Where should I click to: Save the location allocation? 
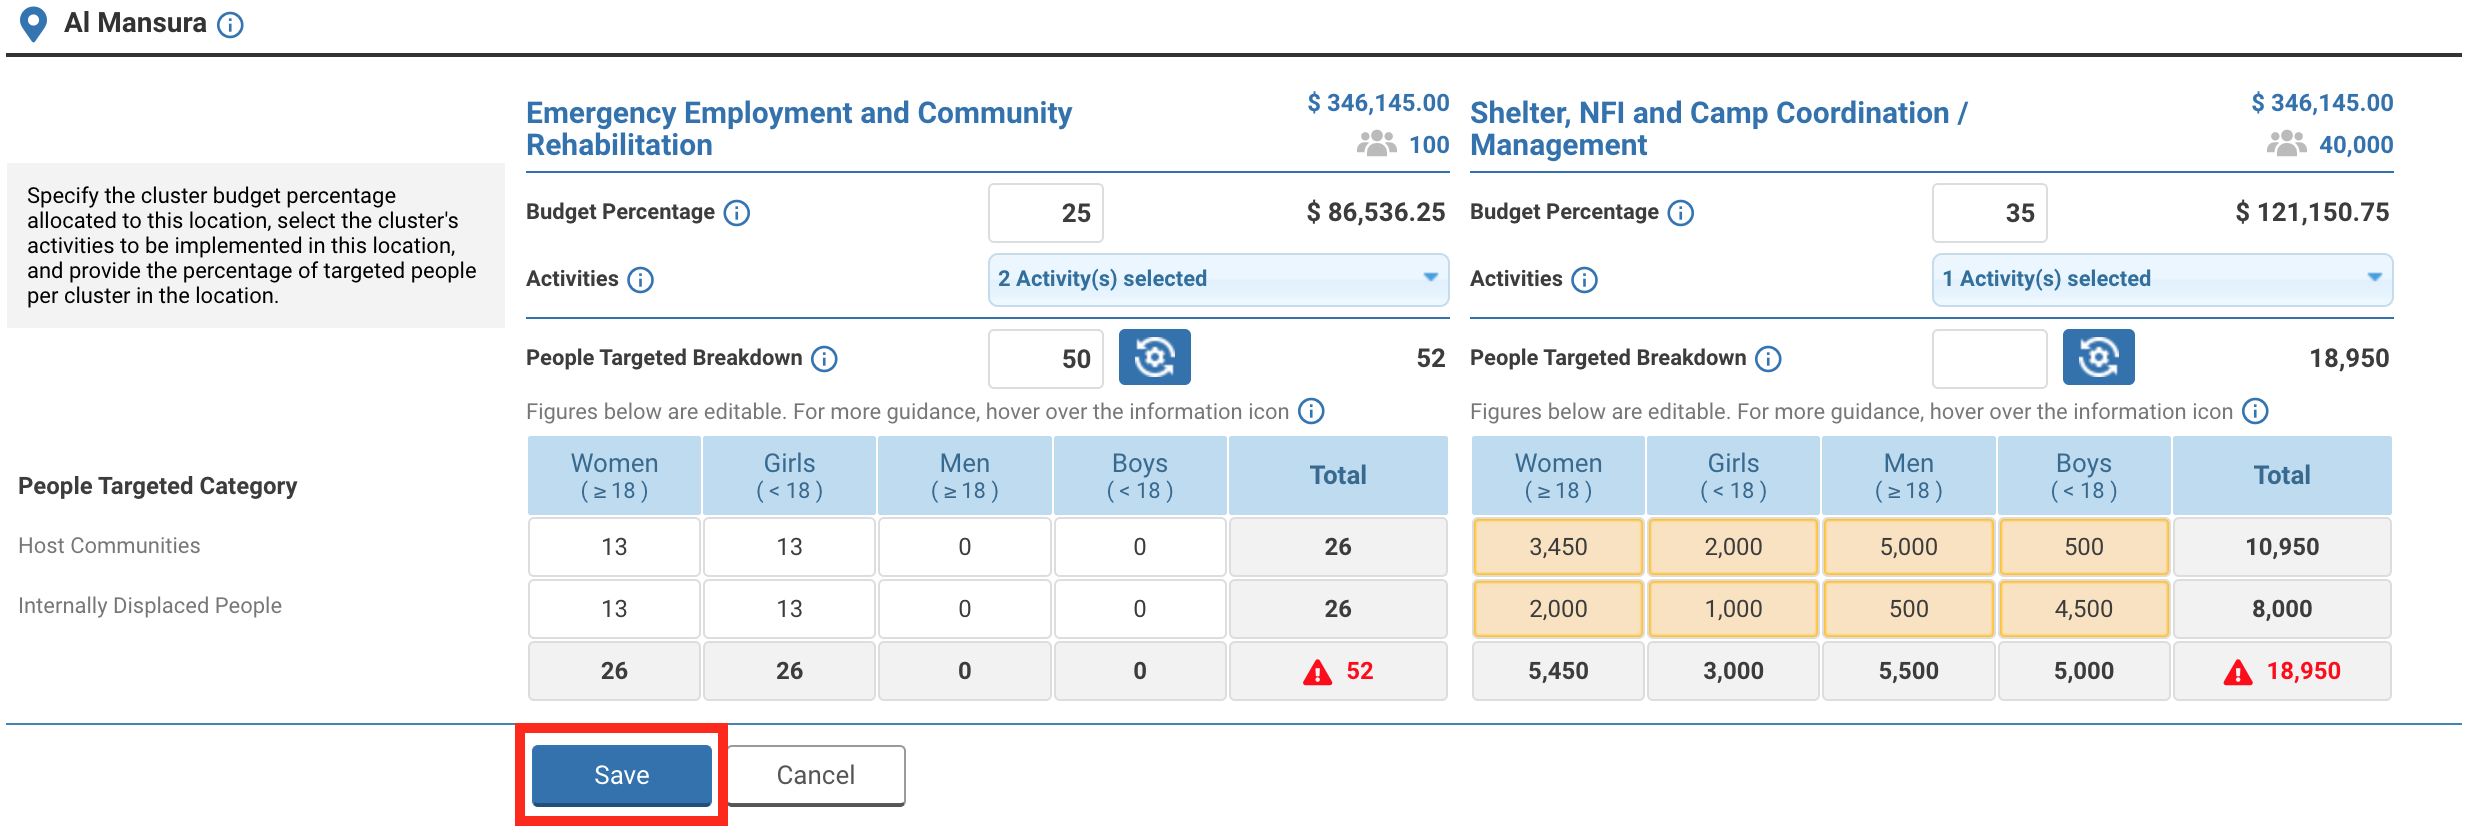pos(621,775)
